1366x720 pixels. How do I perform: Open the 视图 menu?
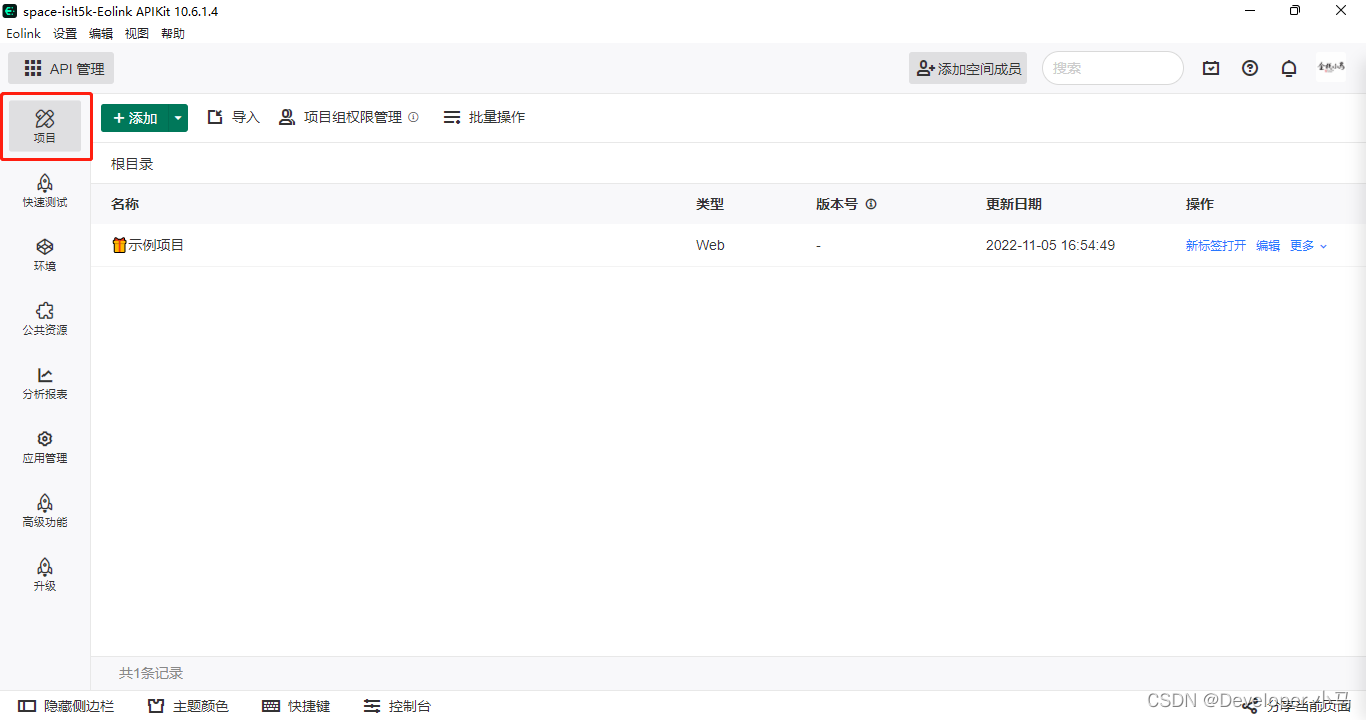[x=137, y=33]
